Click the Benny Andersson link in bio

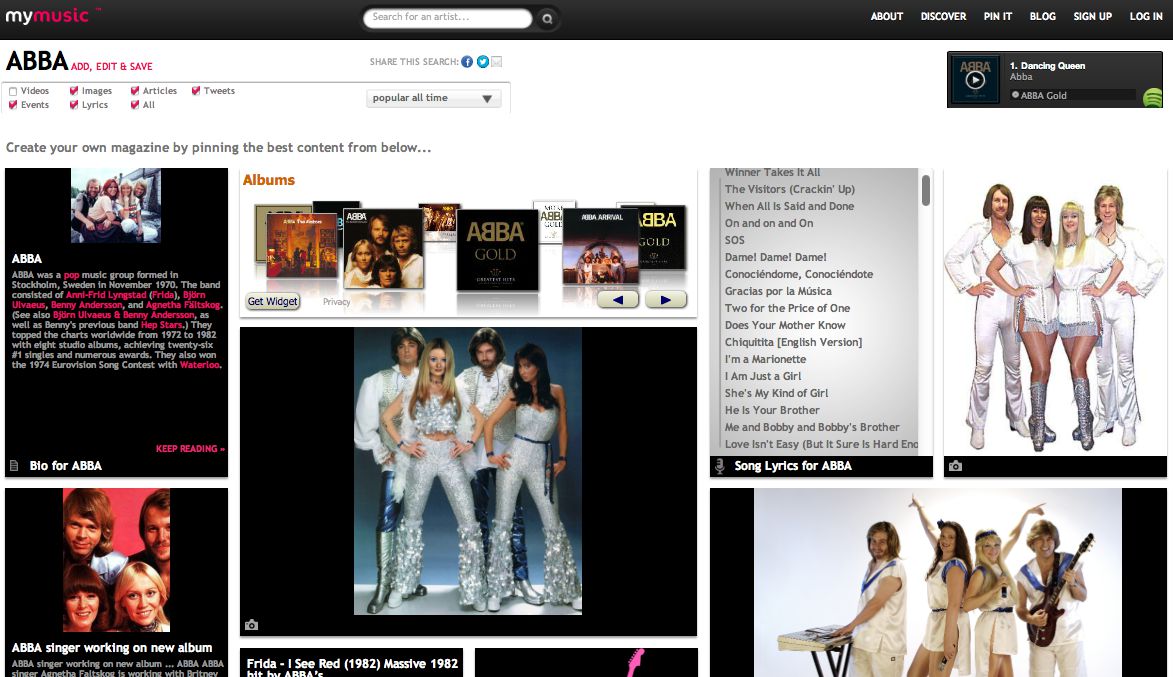pos(87,305)
